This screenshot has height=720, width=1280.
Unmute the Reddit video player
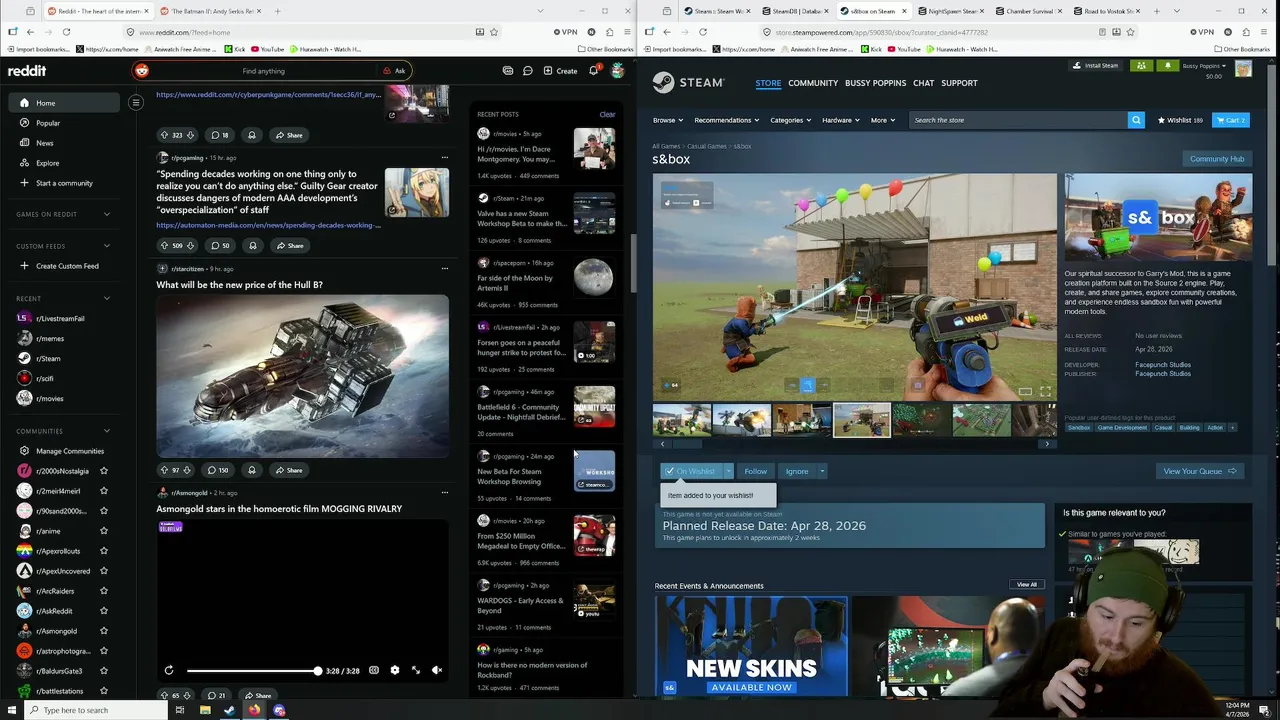pyautogui.click(x=437, y=670)
